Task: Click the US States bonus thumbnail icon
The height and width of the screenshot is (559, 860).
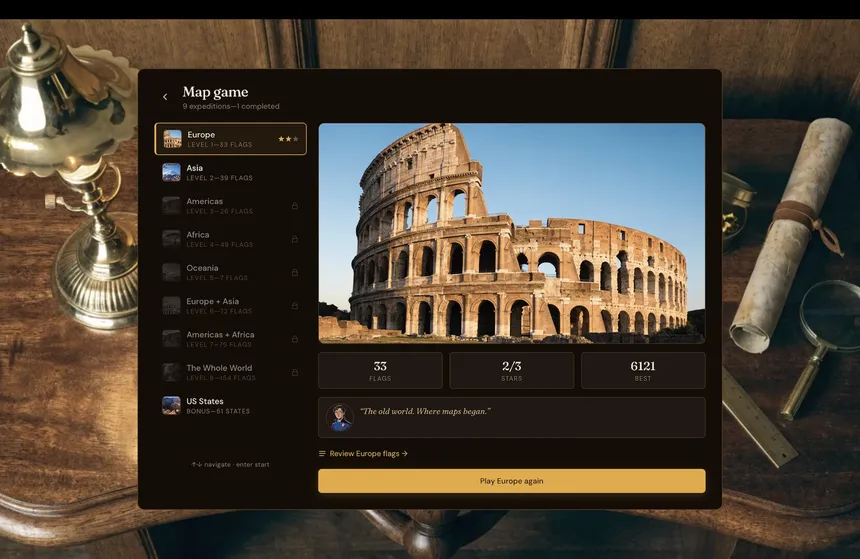Action: pos(172,405)
